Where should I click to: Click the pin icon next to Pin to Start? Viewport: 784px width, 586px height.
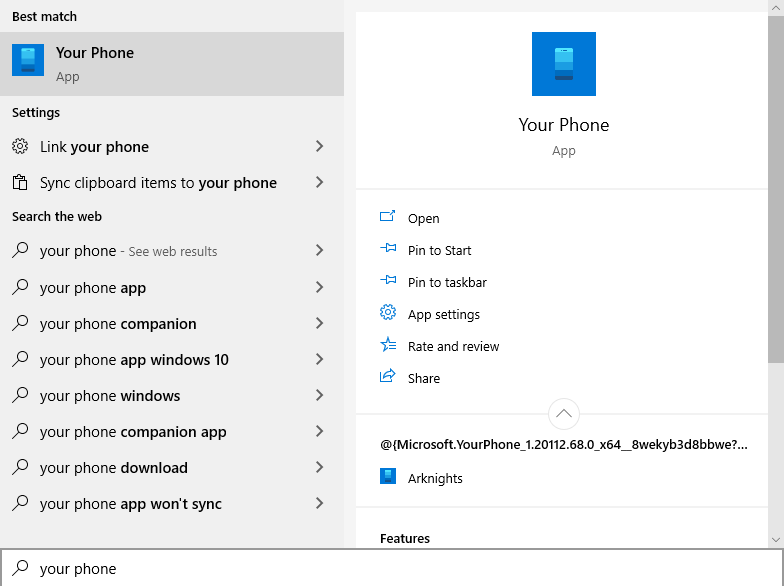click(388, 248)
